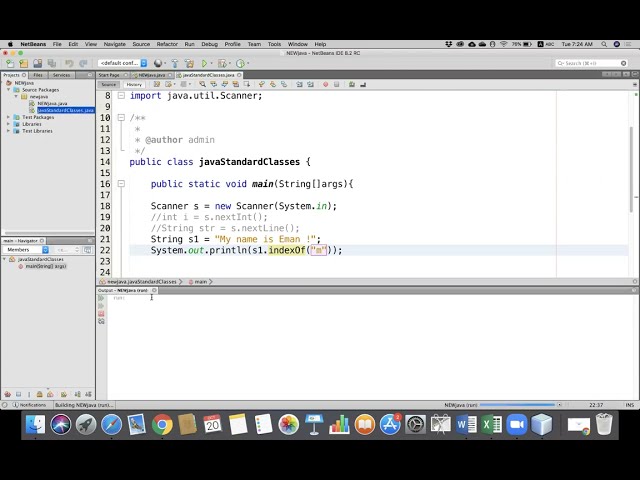
Task: Open the configuration dropdown '<default conf...'
Action: click(122, 63)
